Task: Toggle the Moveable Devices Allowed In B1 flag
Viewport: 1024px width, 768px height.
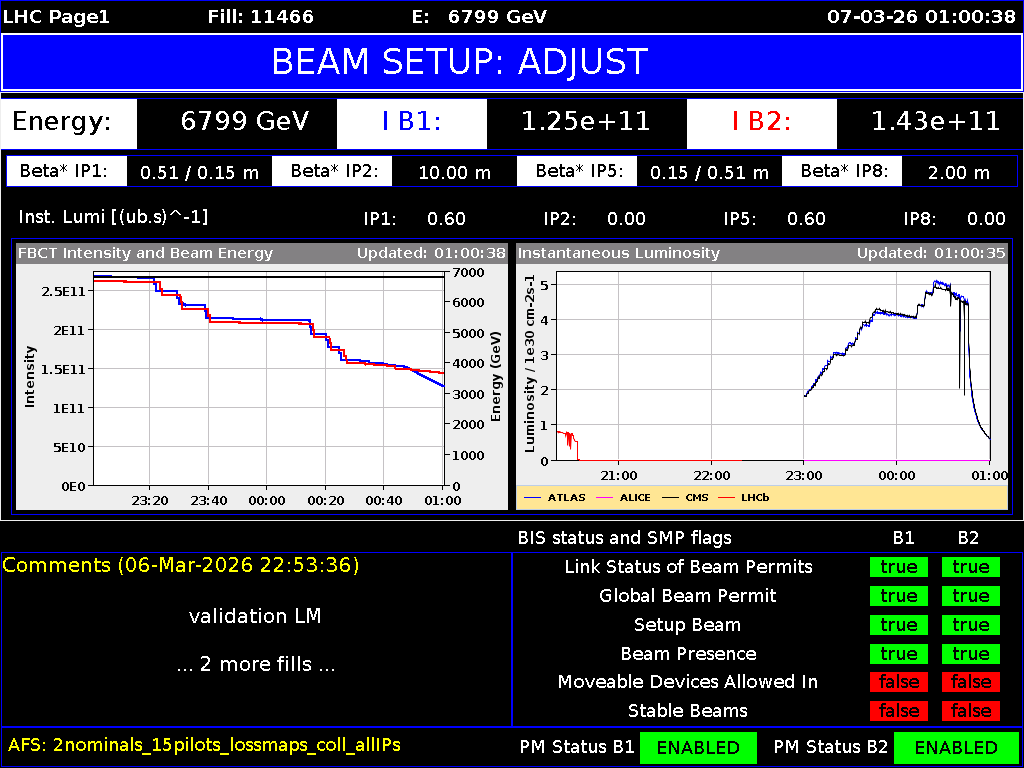Action: [x=898, y=682]
